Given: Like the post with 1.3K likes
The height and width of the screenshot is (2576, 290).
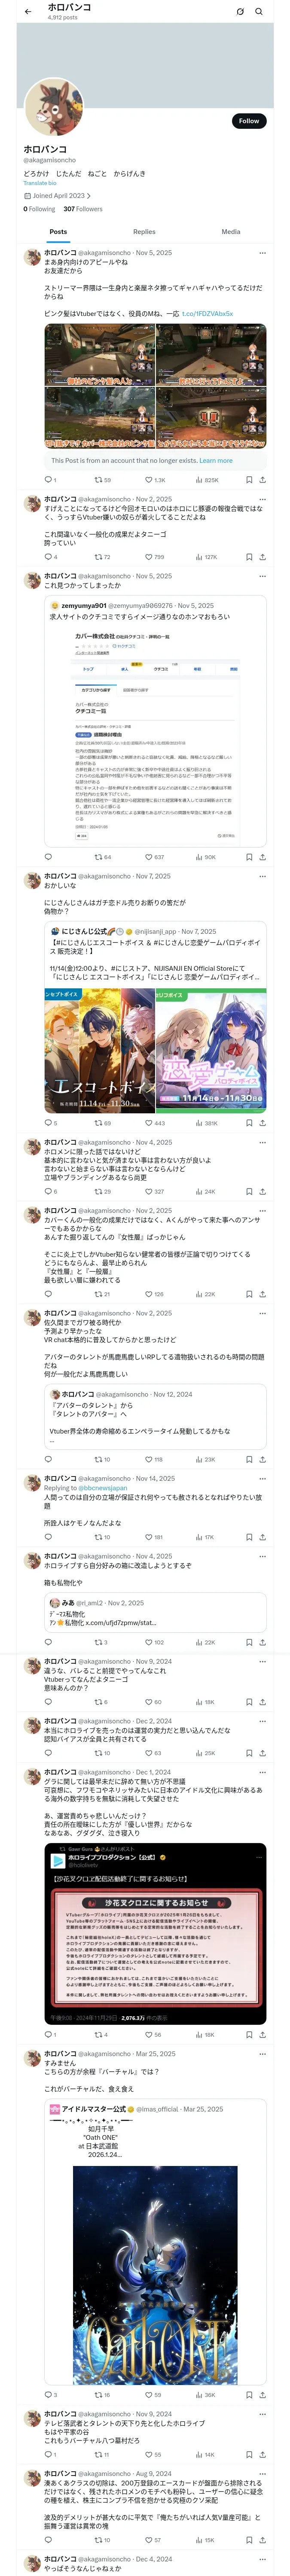Looking at the screenshot, I should [149, 480].
